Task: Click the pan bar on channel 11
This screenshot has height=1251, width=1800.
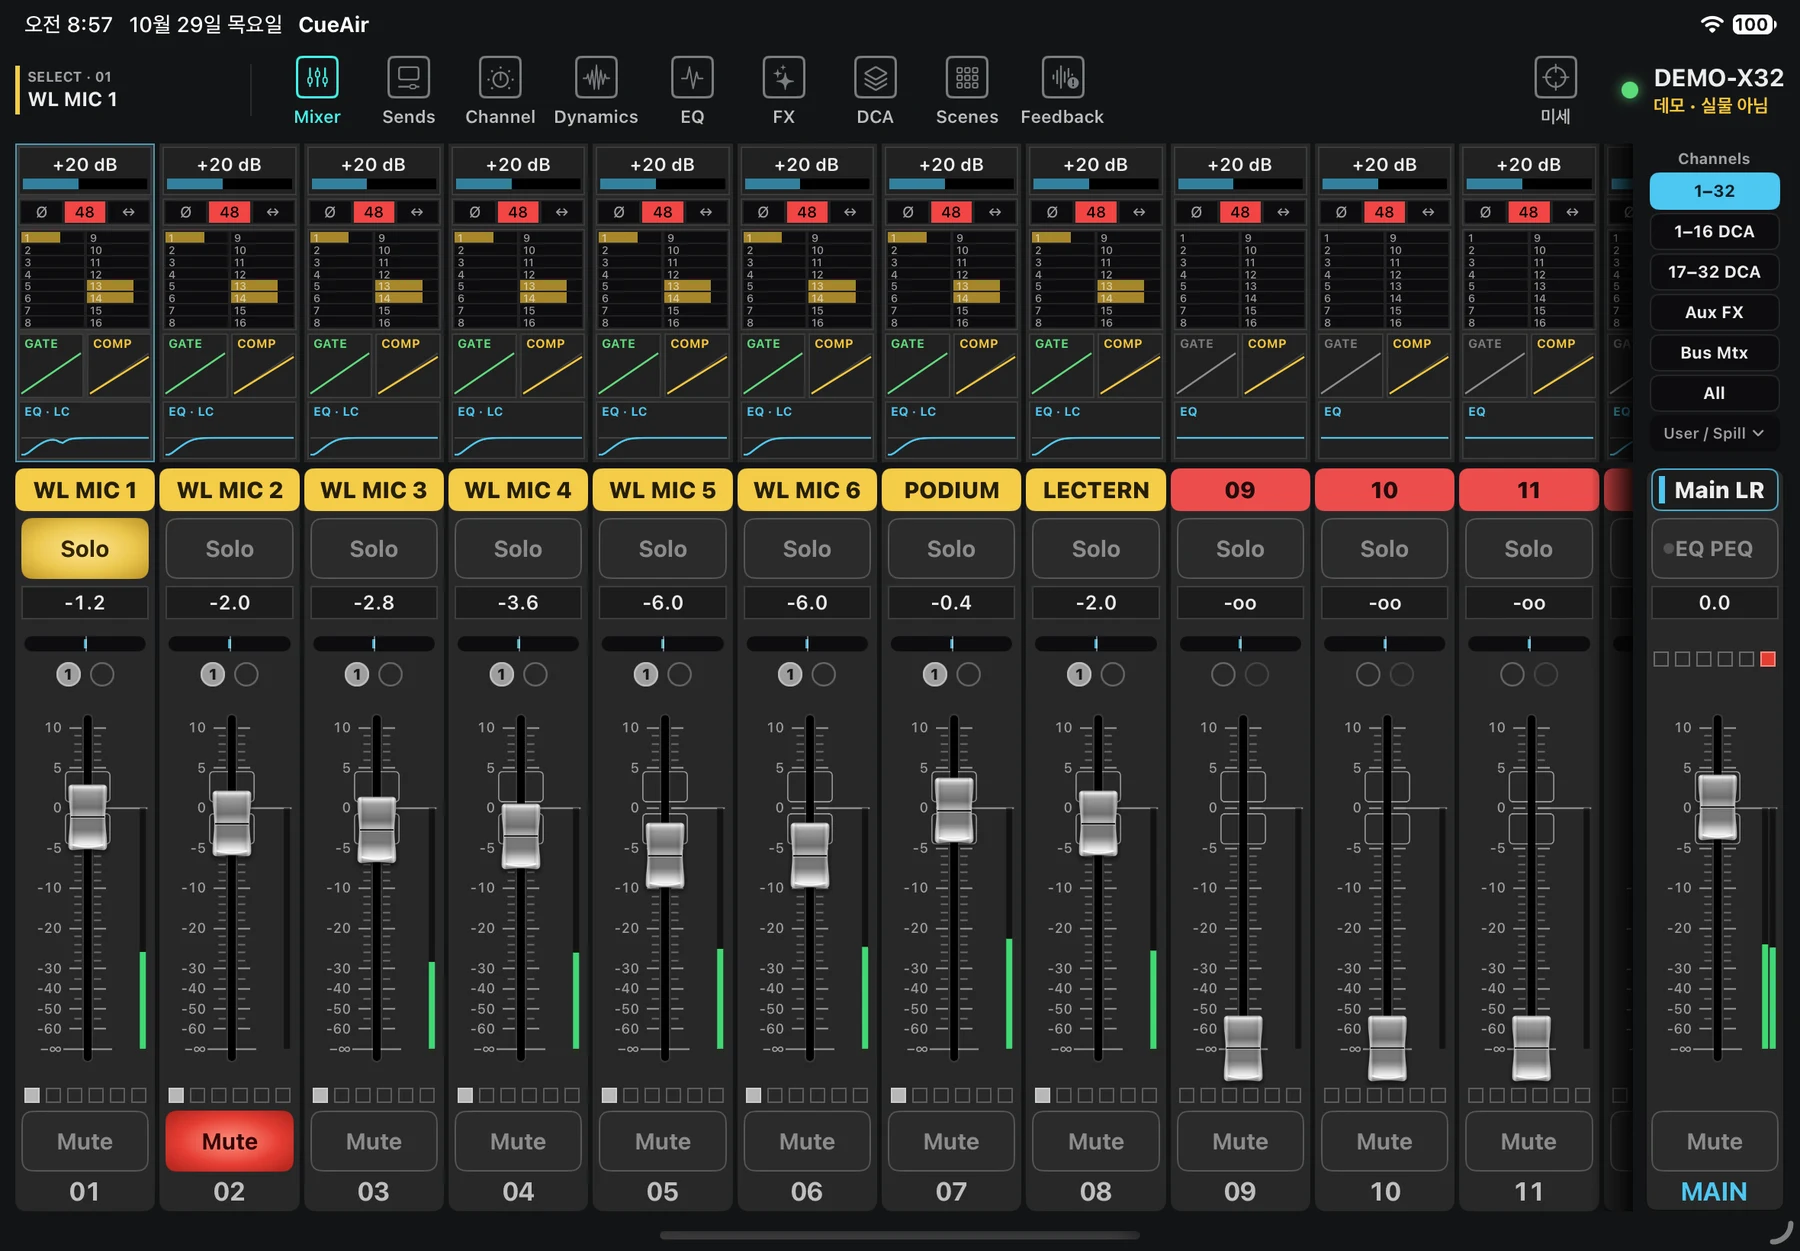Action: tap(1529, 644)
